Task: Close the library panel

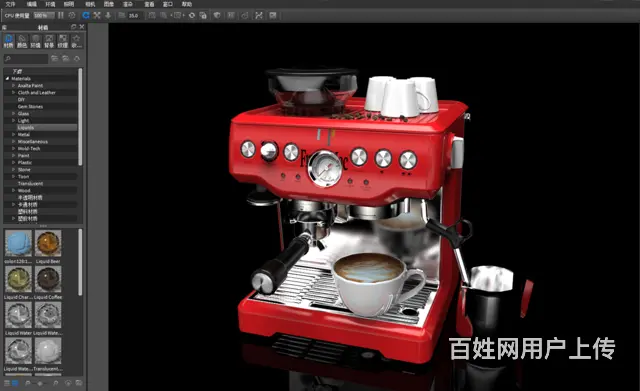Action: (x=82, y=27)
